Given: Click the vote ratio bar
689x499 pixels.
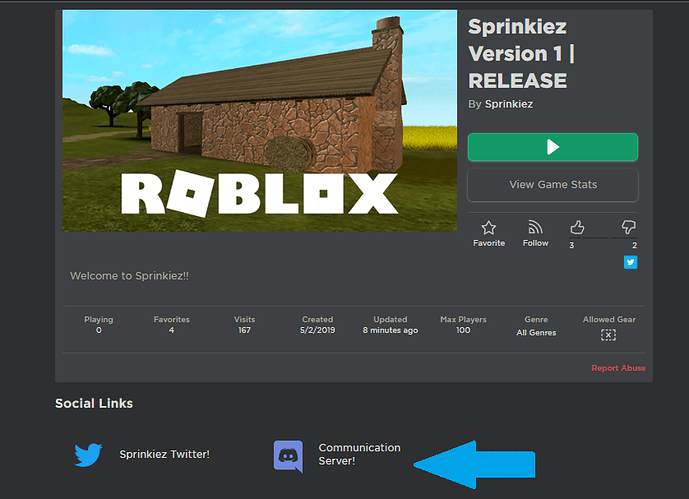Looking at the screenshot, I should [x=603, y=238].
